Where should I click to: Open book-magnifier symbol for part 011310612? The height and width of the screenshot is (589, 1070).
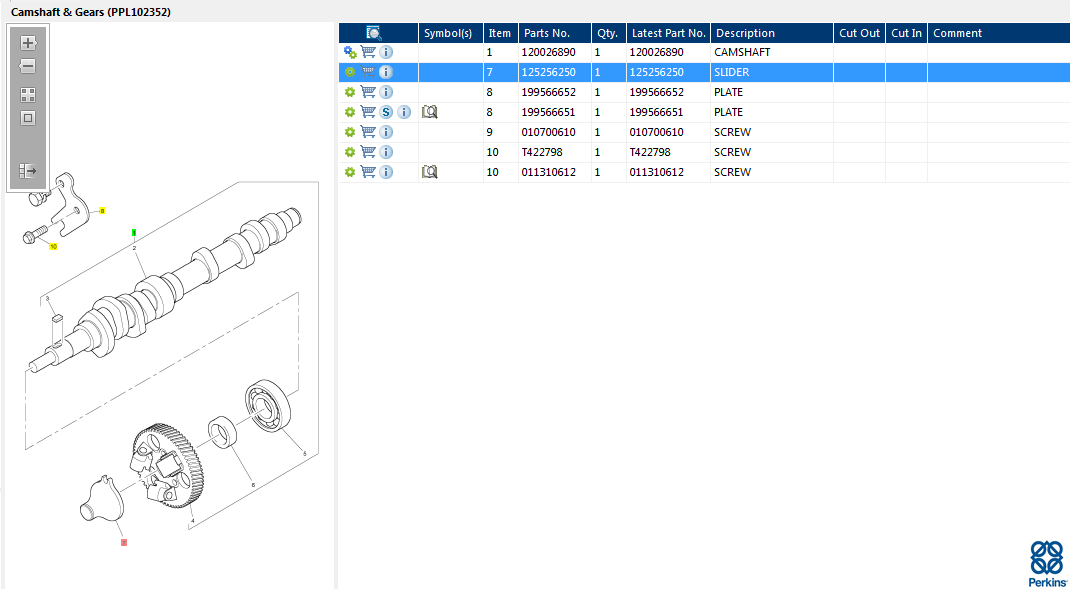[429, 172]
